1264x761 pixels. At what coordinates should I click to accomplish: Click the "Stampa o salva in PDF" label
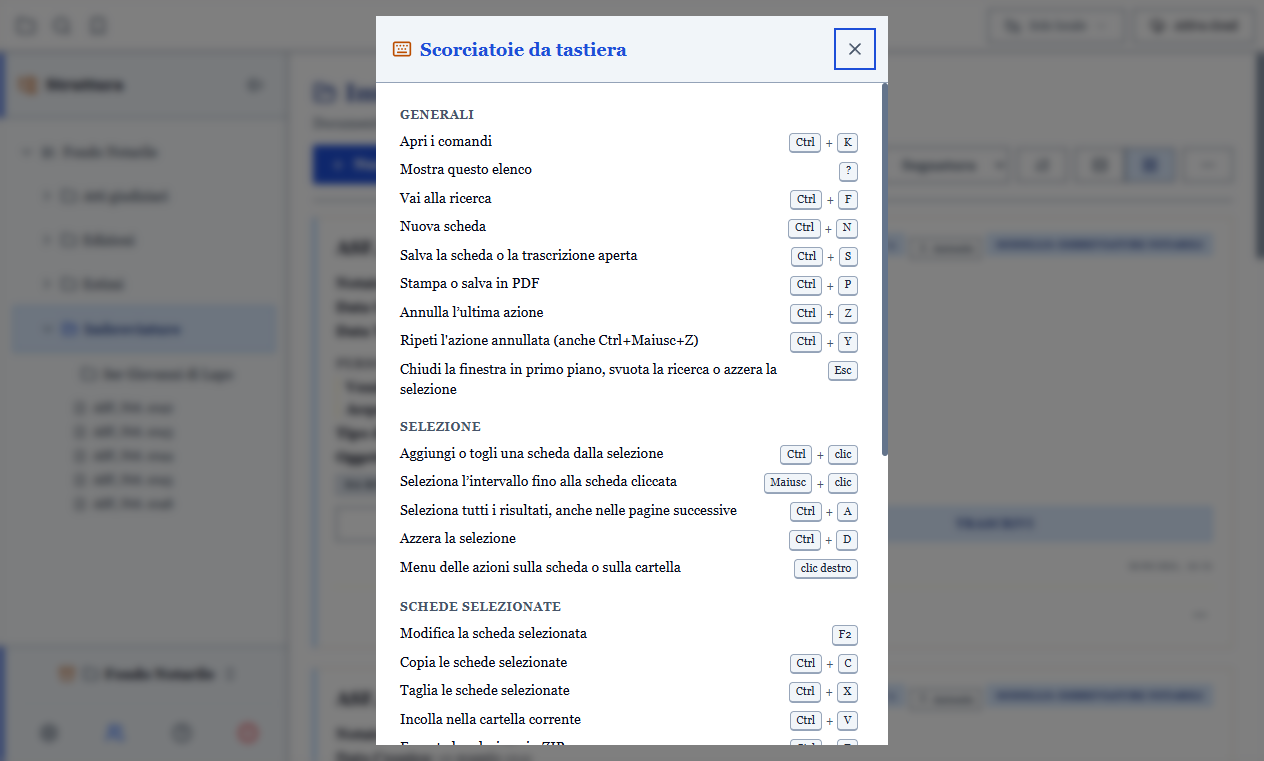470,284
